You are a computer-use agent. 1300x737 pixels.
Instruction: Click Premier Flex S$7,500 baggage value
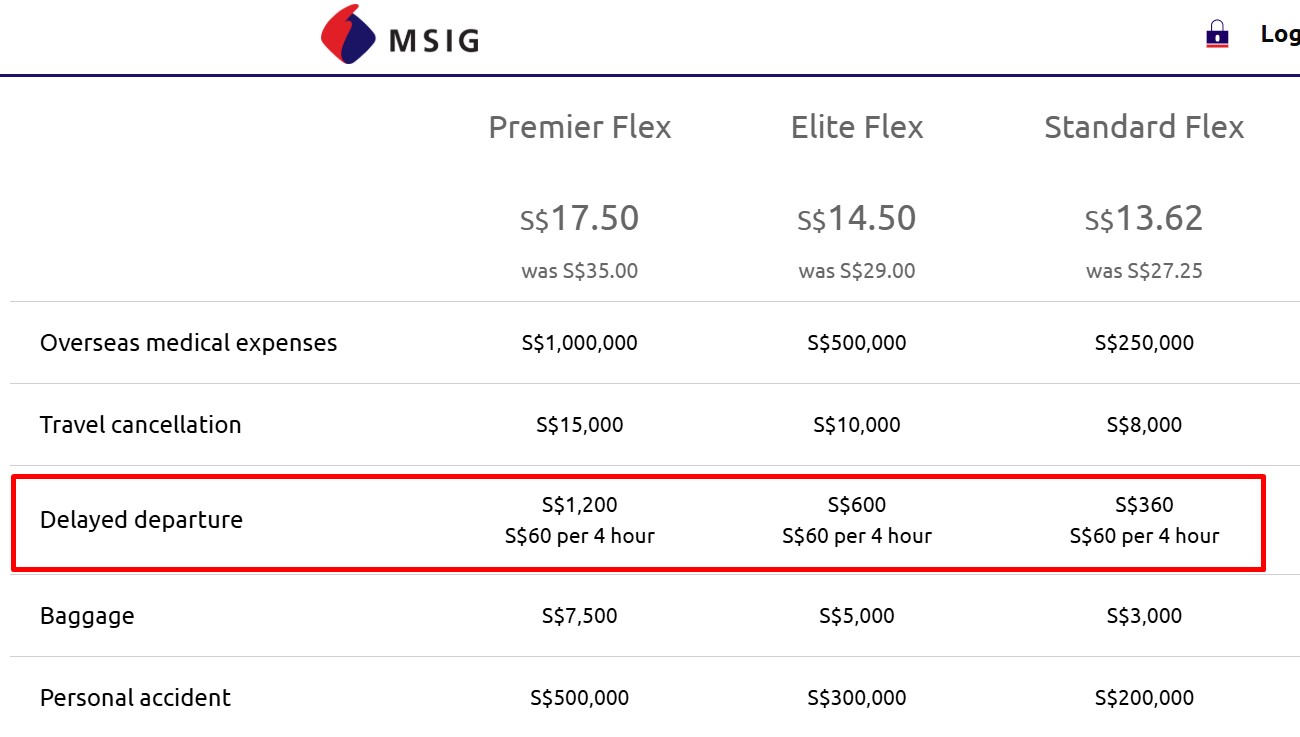(580, 616)
